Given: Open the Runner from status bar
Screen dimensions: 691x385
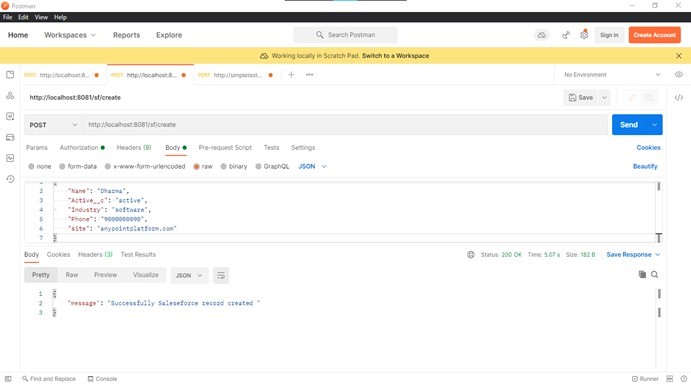Looking at the screenshot, I should click(645, 379).
